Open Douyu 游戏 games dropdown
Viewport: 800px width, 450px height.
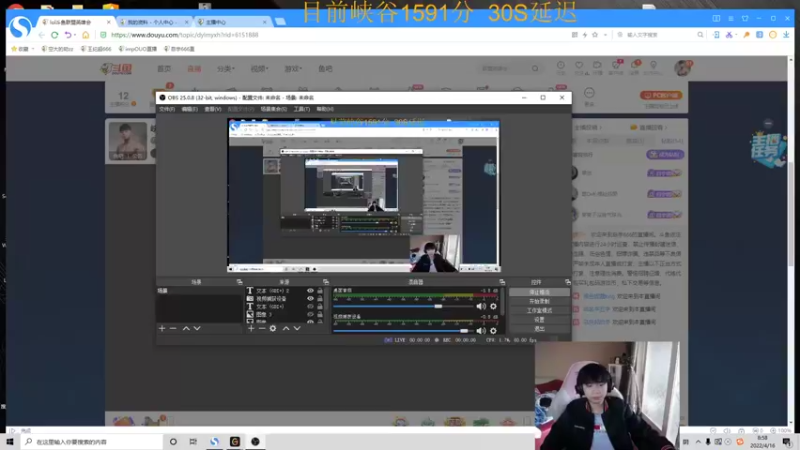pos(293,68)
